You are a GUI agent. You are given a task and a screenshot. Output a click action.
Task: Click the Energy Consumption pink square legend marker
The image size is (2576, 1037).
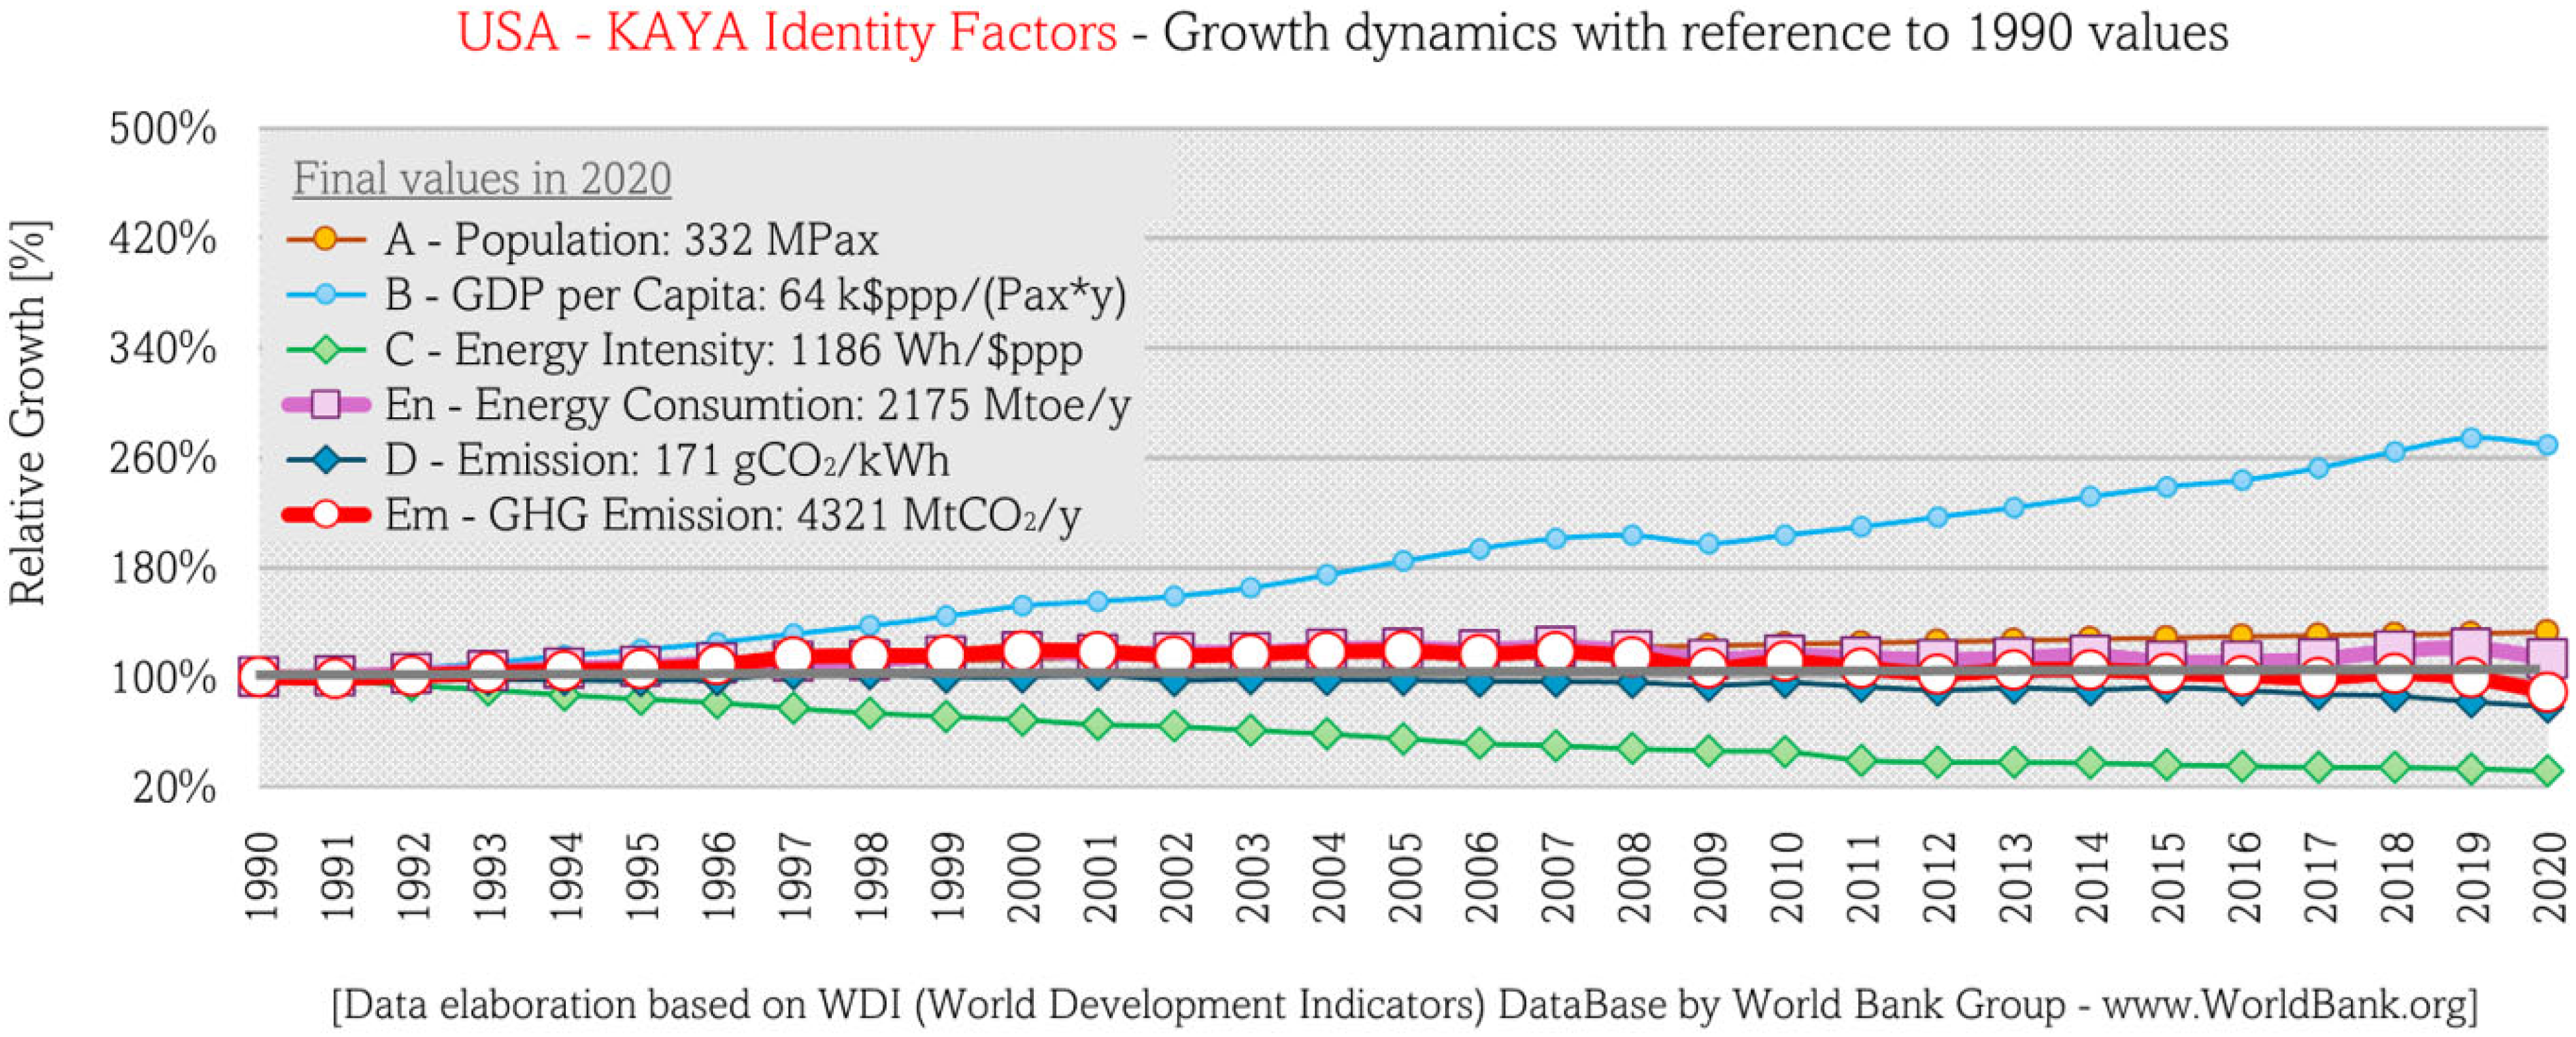[325, 405]
